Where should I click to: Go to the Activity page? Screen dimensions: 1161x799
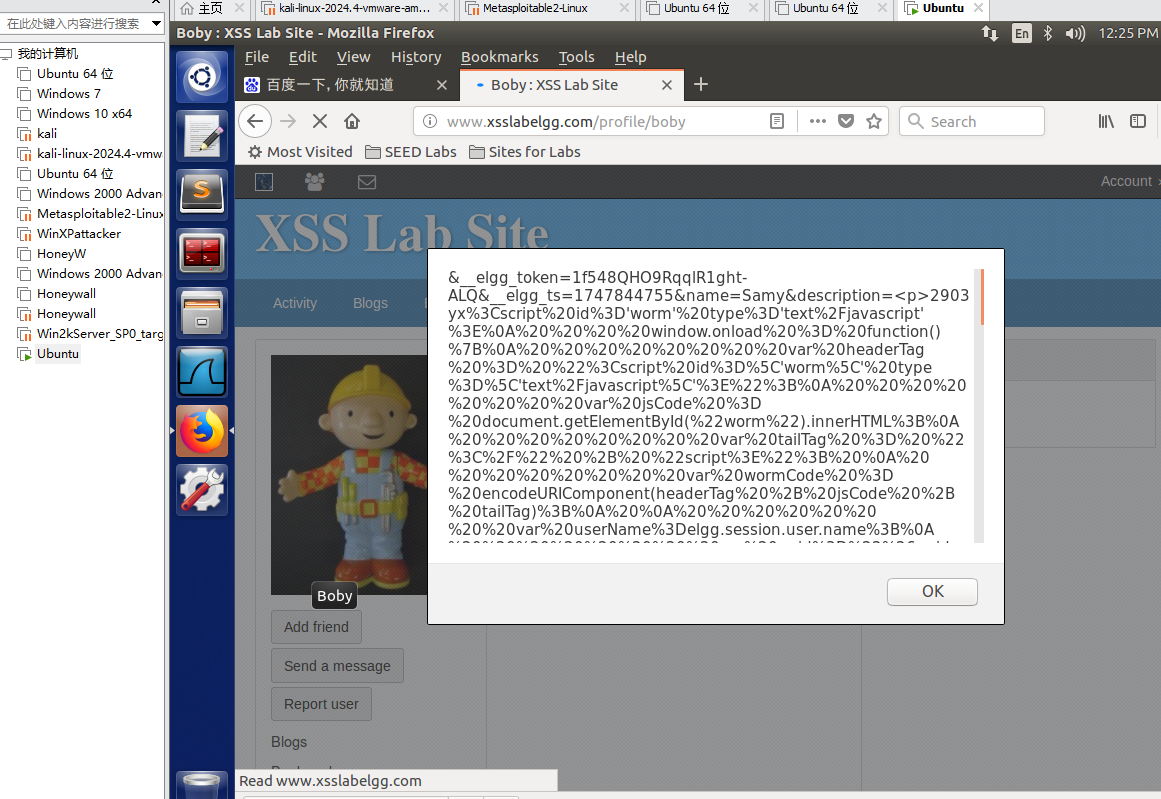tap(295, 303)
